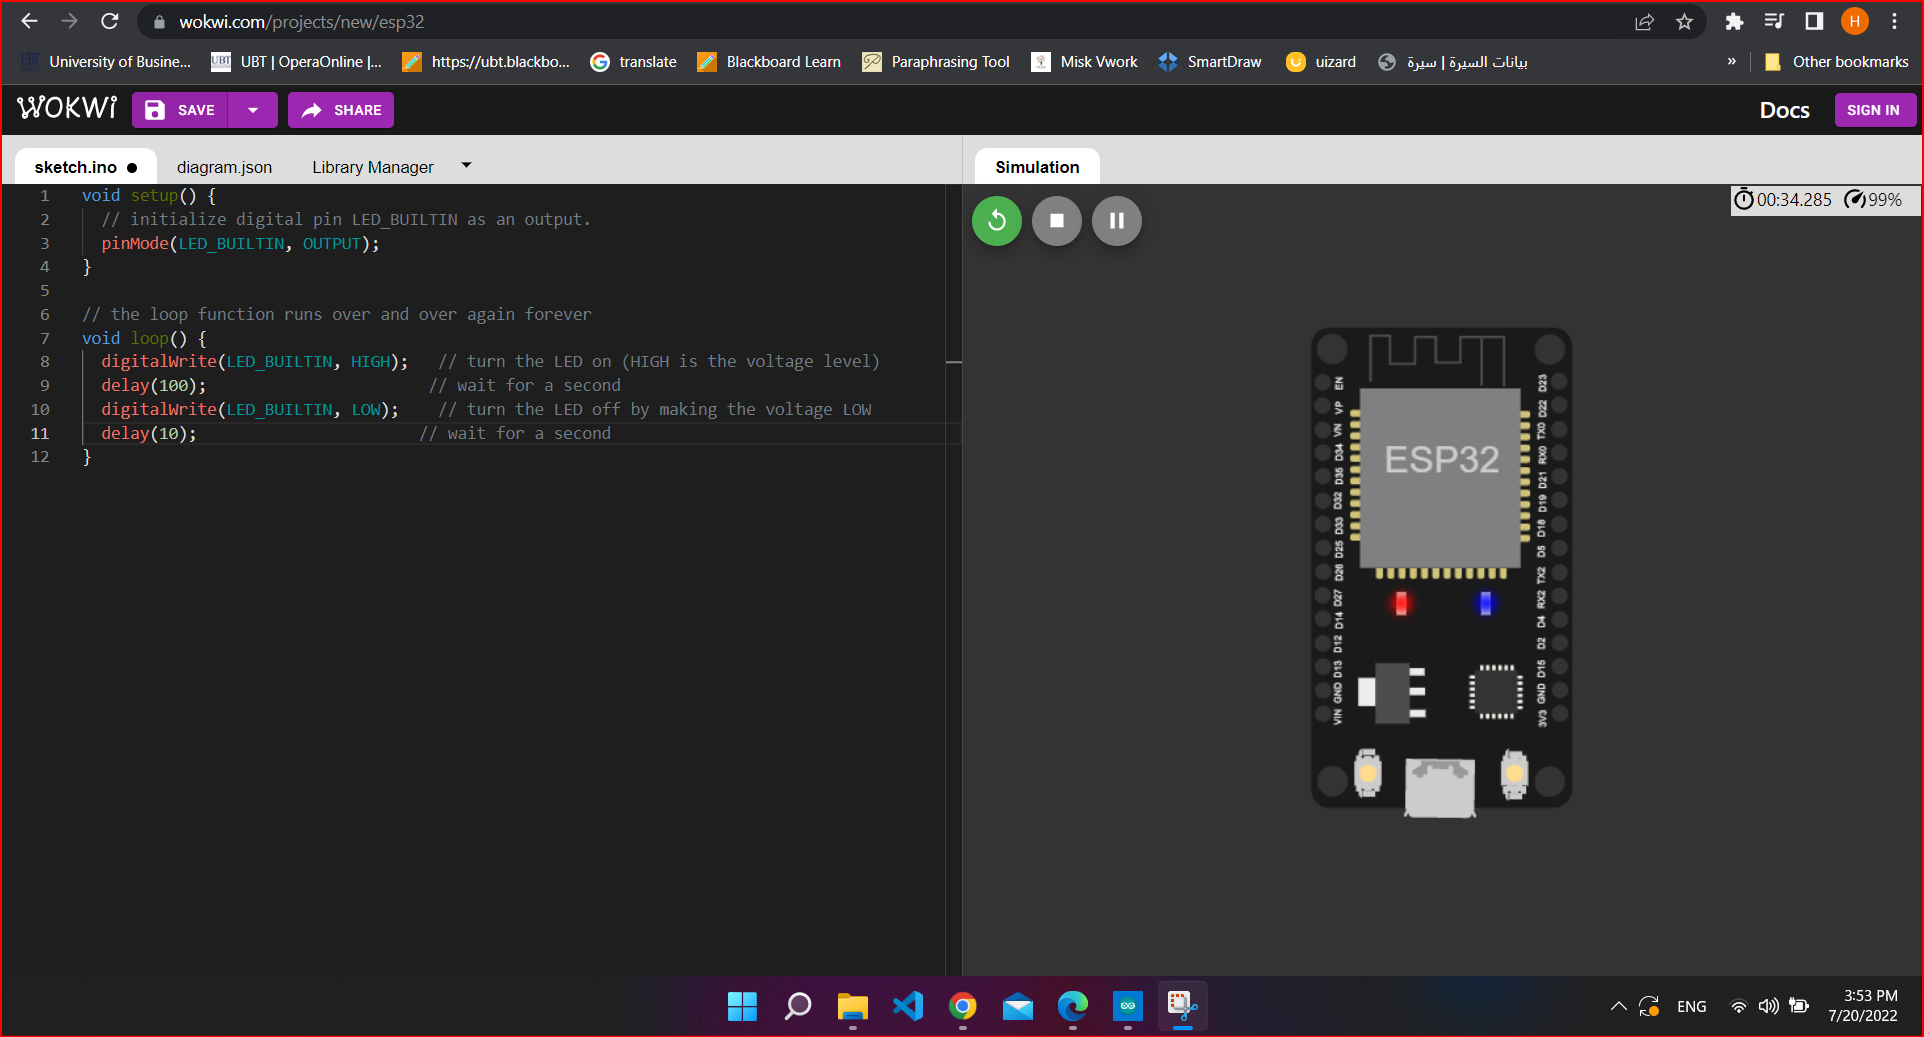The image size is (1924, 1037).
Task: Restart the simulation with the green button
Action: 997,221
